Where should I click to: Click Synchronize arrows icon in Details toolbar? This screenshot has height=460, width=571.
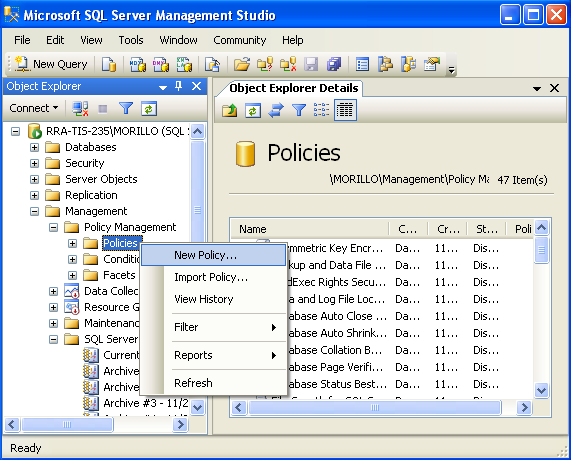pyautogui.click(x=276, y=110)
